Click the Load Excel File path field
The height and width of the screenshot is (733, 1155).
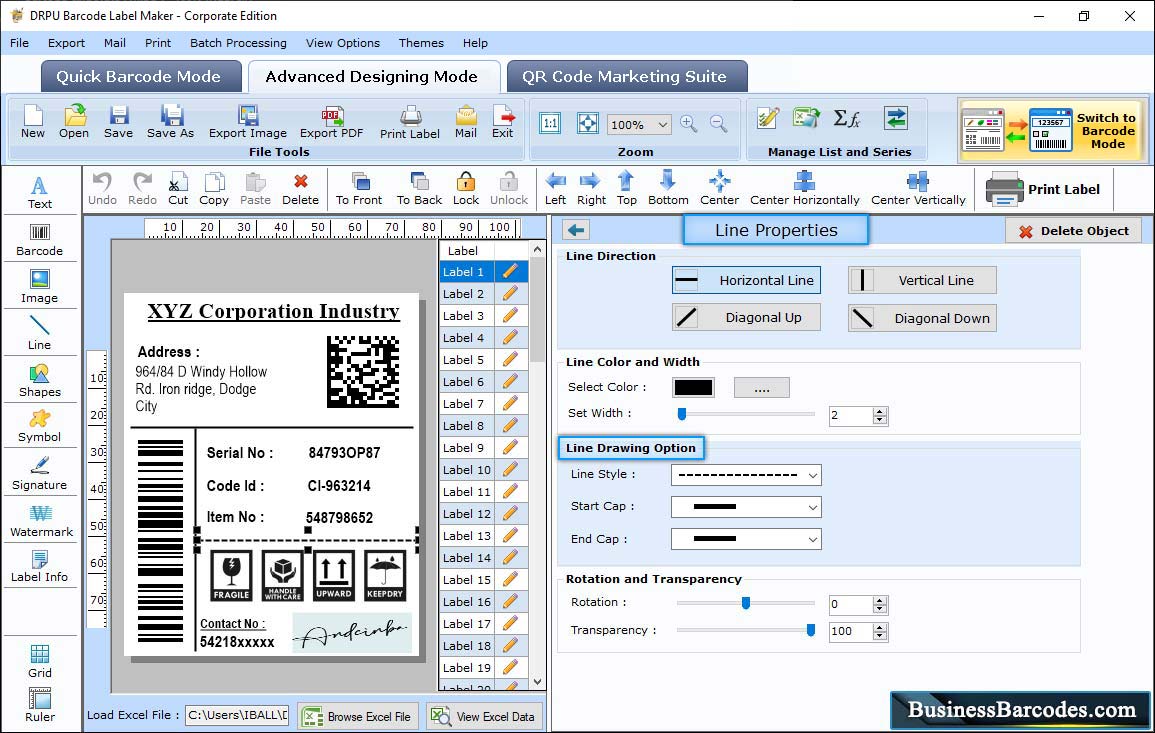tap(236, 715)
